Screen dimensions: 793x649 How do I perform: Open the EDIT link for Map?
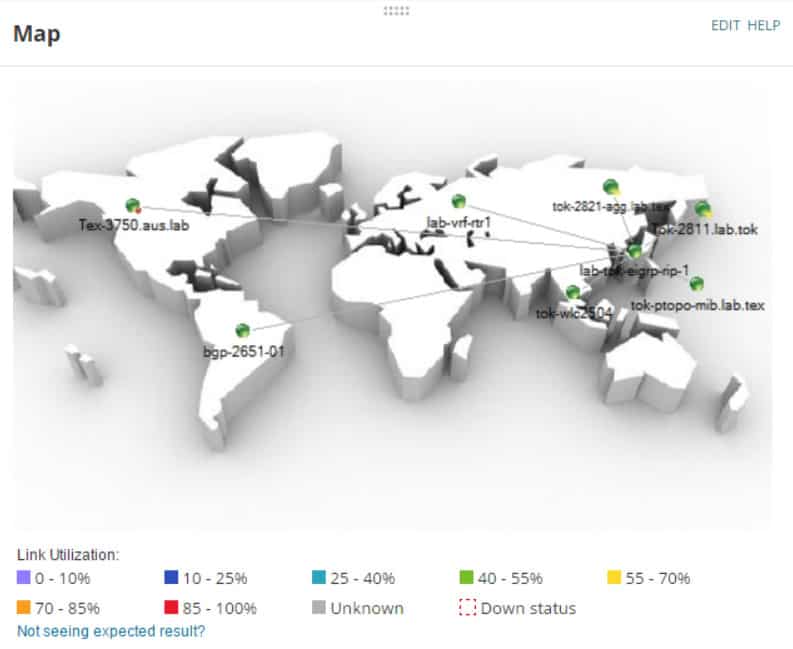[x=725, y=25]
